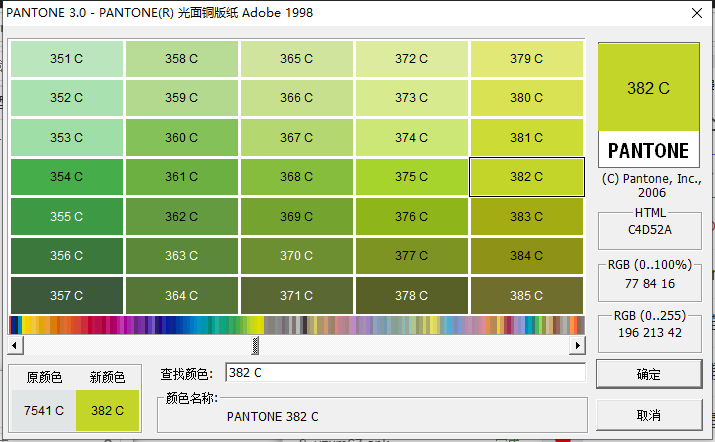715x442 pixels.
Task: Click the original color 7541 C swatch
Action: pos(44,410)
